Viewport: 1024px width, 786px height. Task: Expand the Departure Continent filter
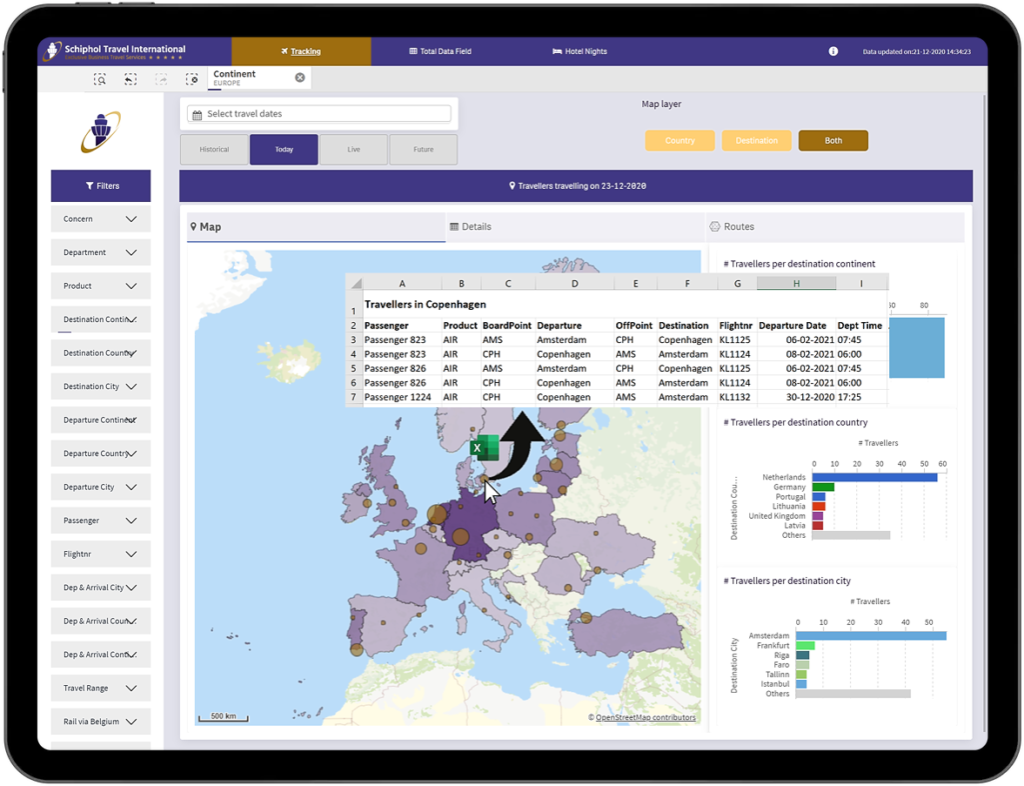(101, 420)
